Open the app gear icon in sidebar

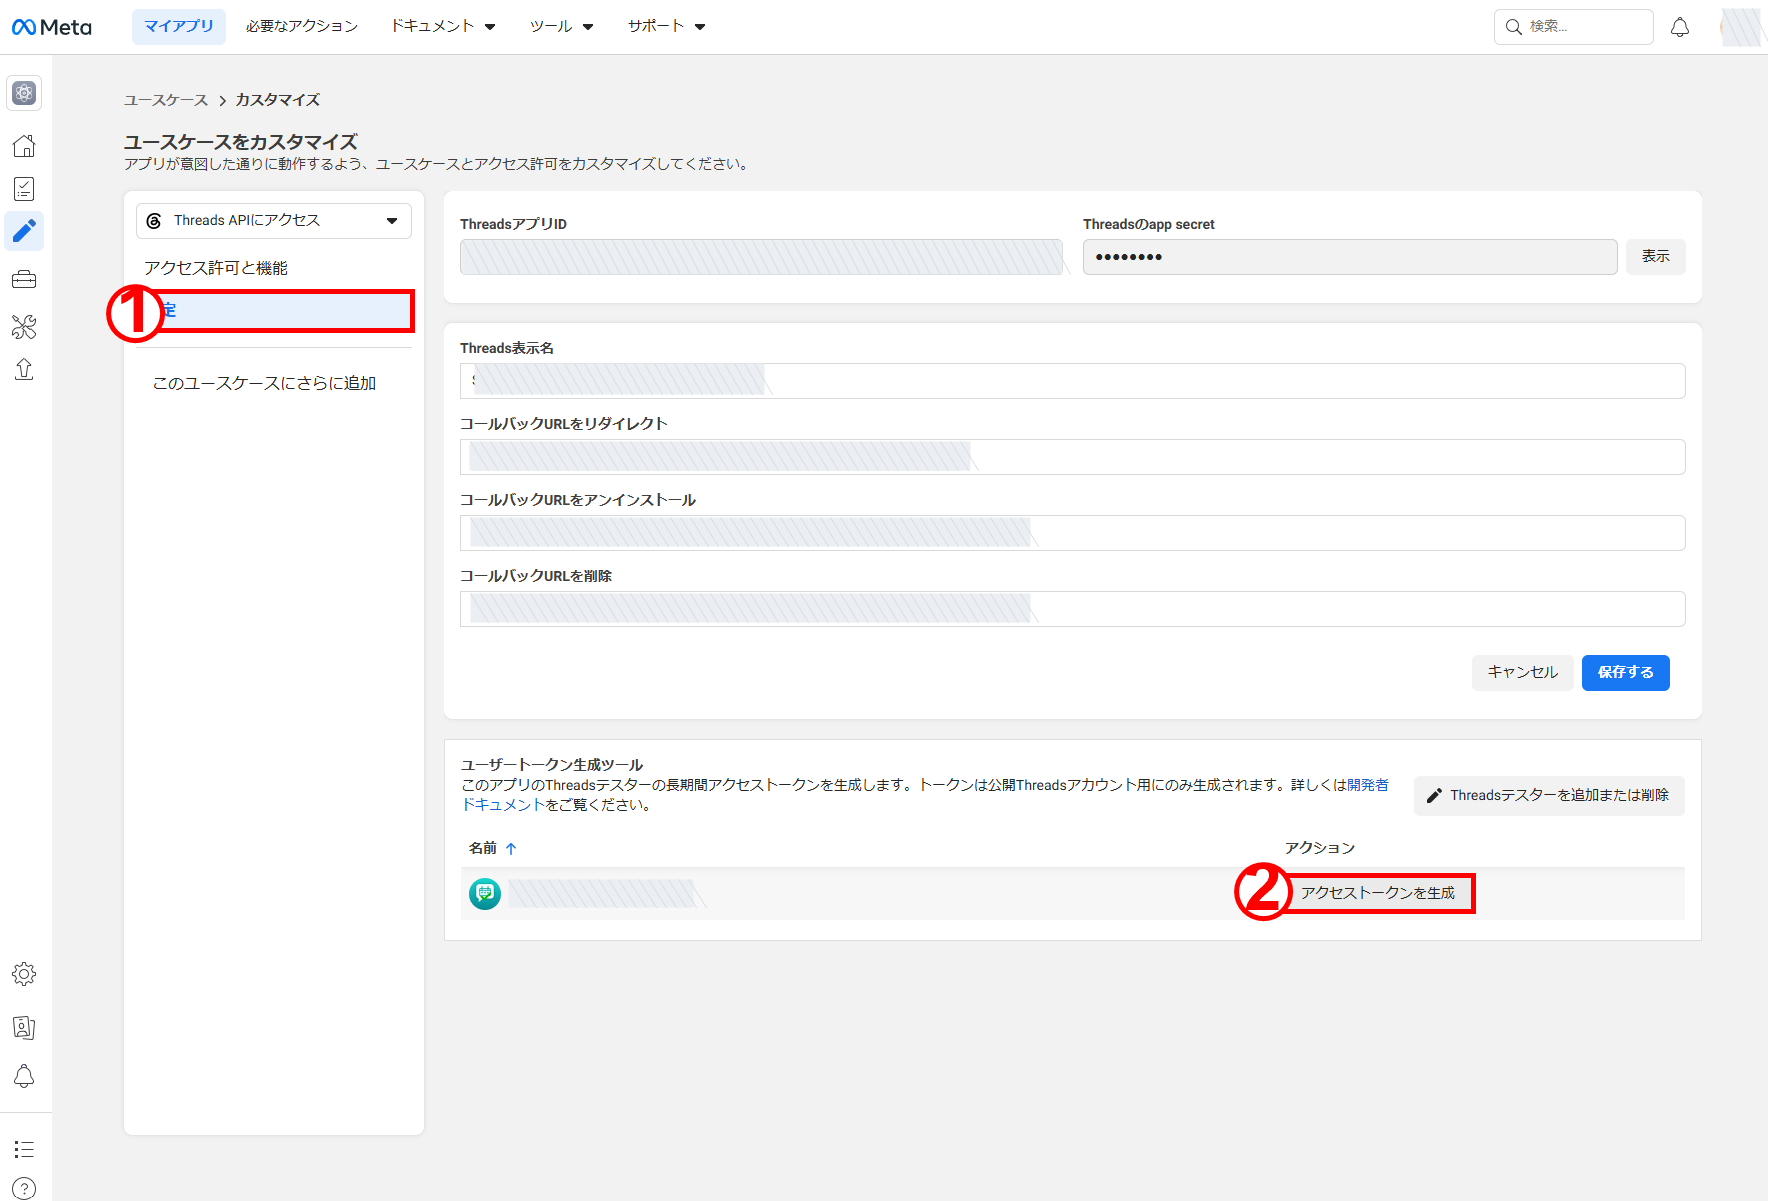click(x=24, y=93)
